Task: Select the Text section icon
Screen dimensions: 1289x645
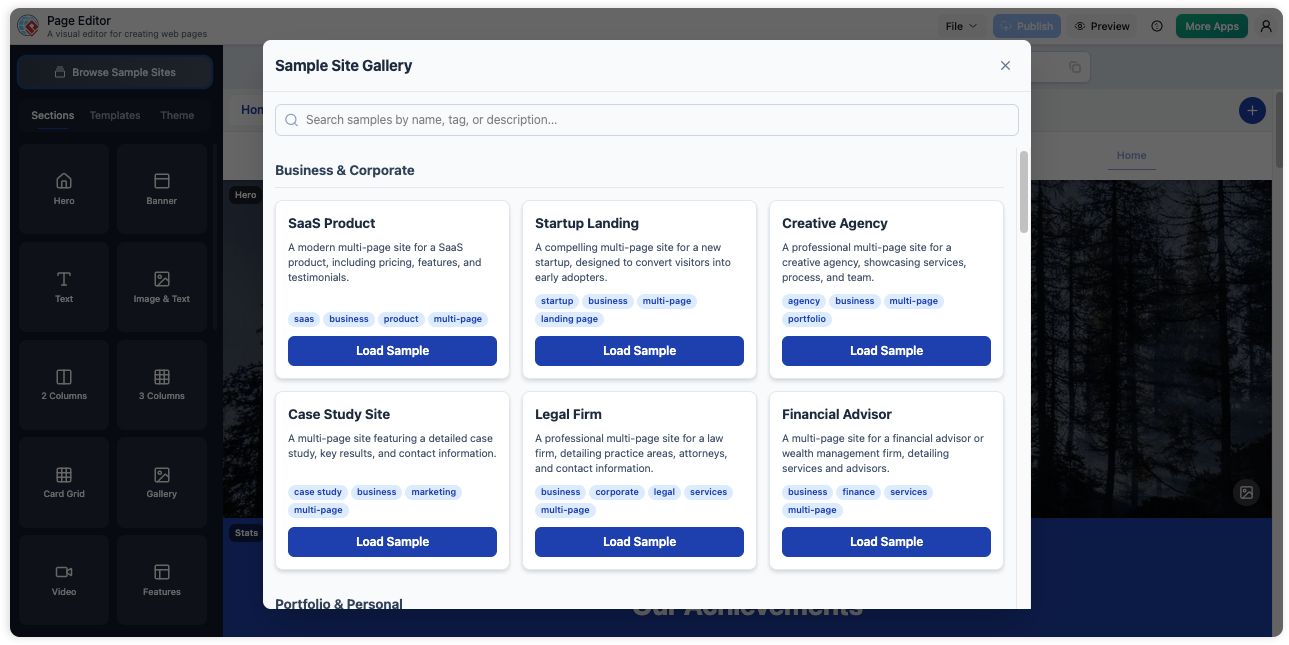Action: (63, 286)
